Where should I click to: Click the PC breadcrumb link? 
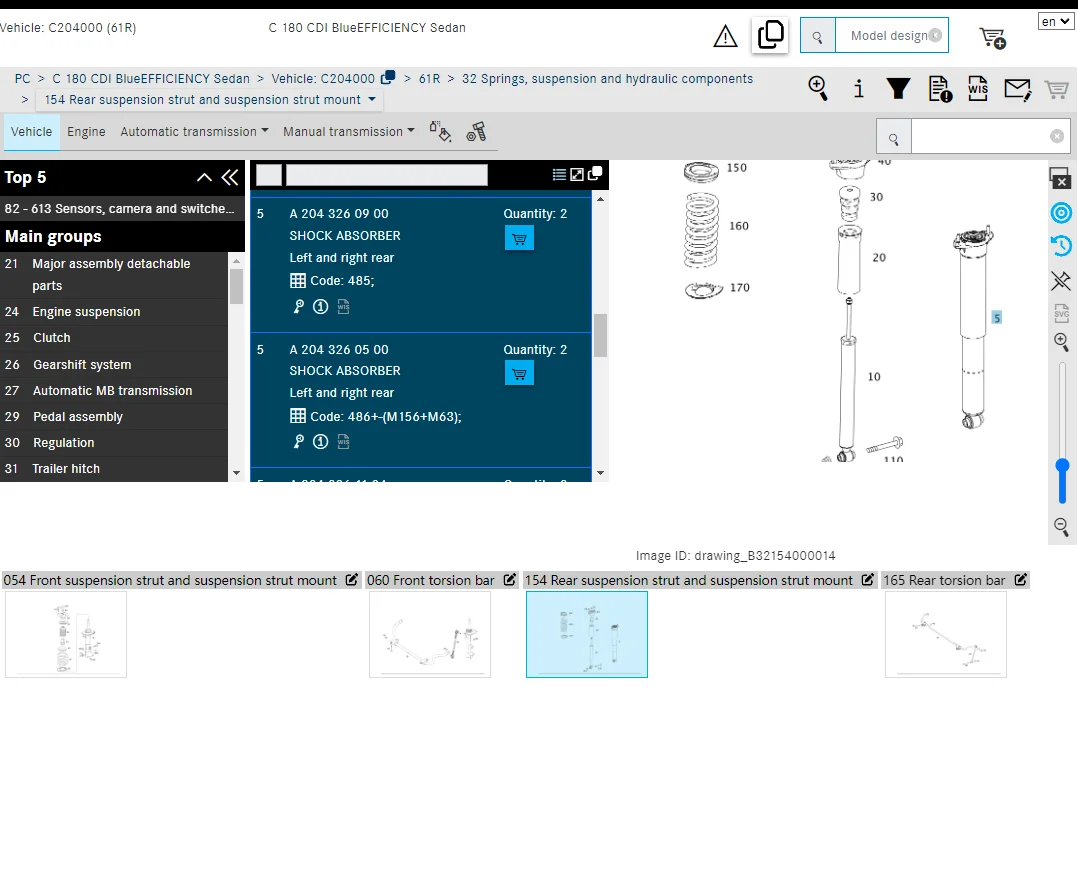[x=23, y=78]
